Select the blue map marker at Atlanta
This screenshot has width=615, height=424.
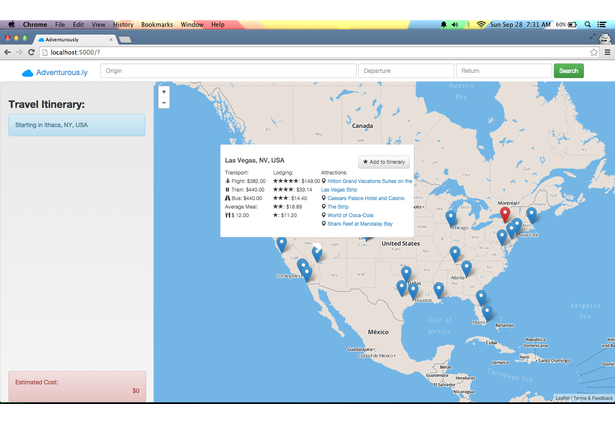click(x=466, y=268)
